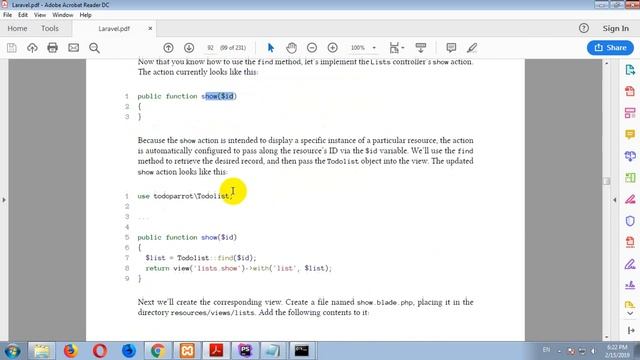The width and height of the screenshot is (640, 360).
Task: Click tools pane customize icon at bottom
Action: [x=631, y=330]
